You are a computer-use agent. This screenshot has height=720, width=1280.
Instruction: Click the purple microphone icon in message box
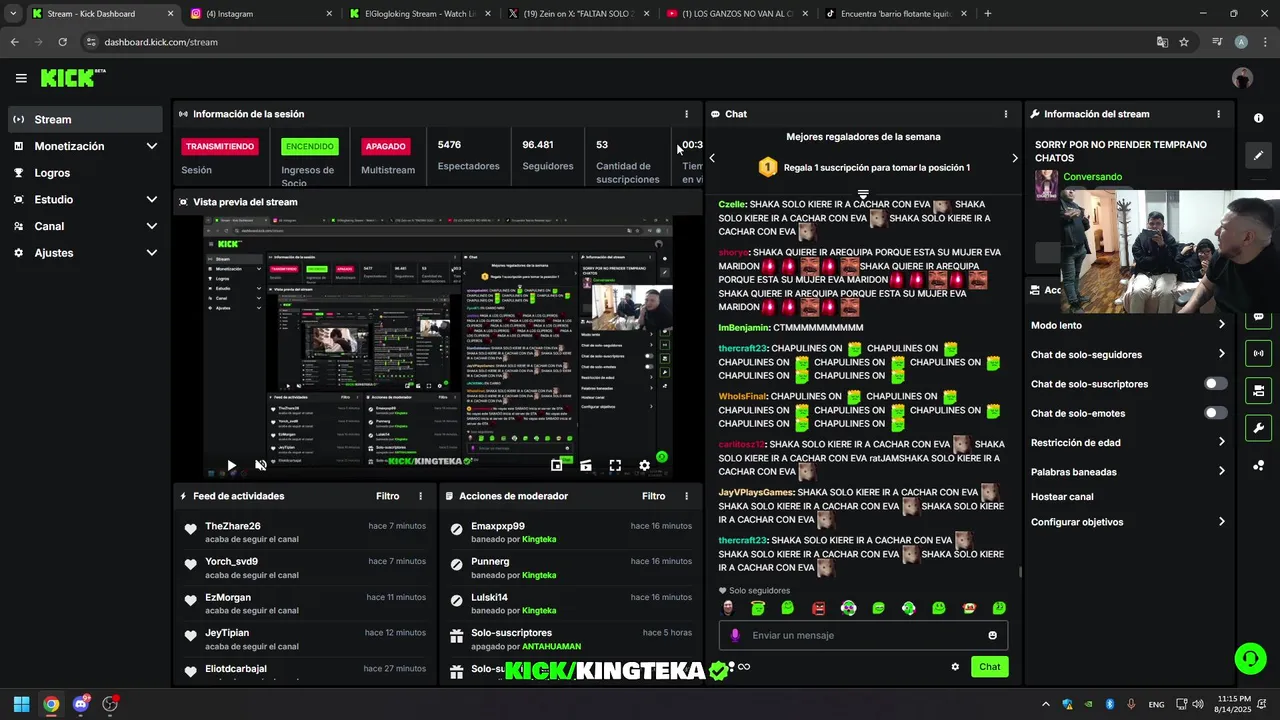pos(735,635)
